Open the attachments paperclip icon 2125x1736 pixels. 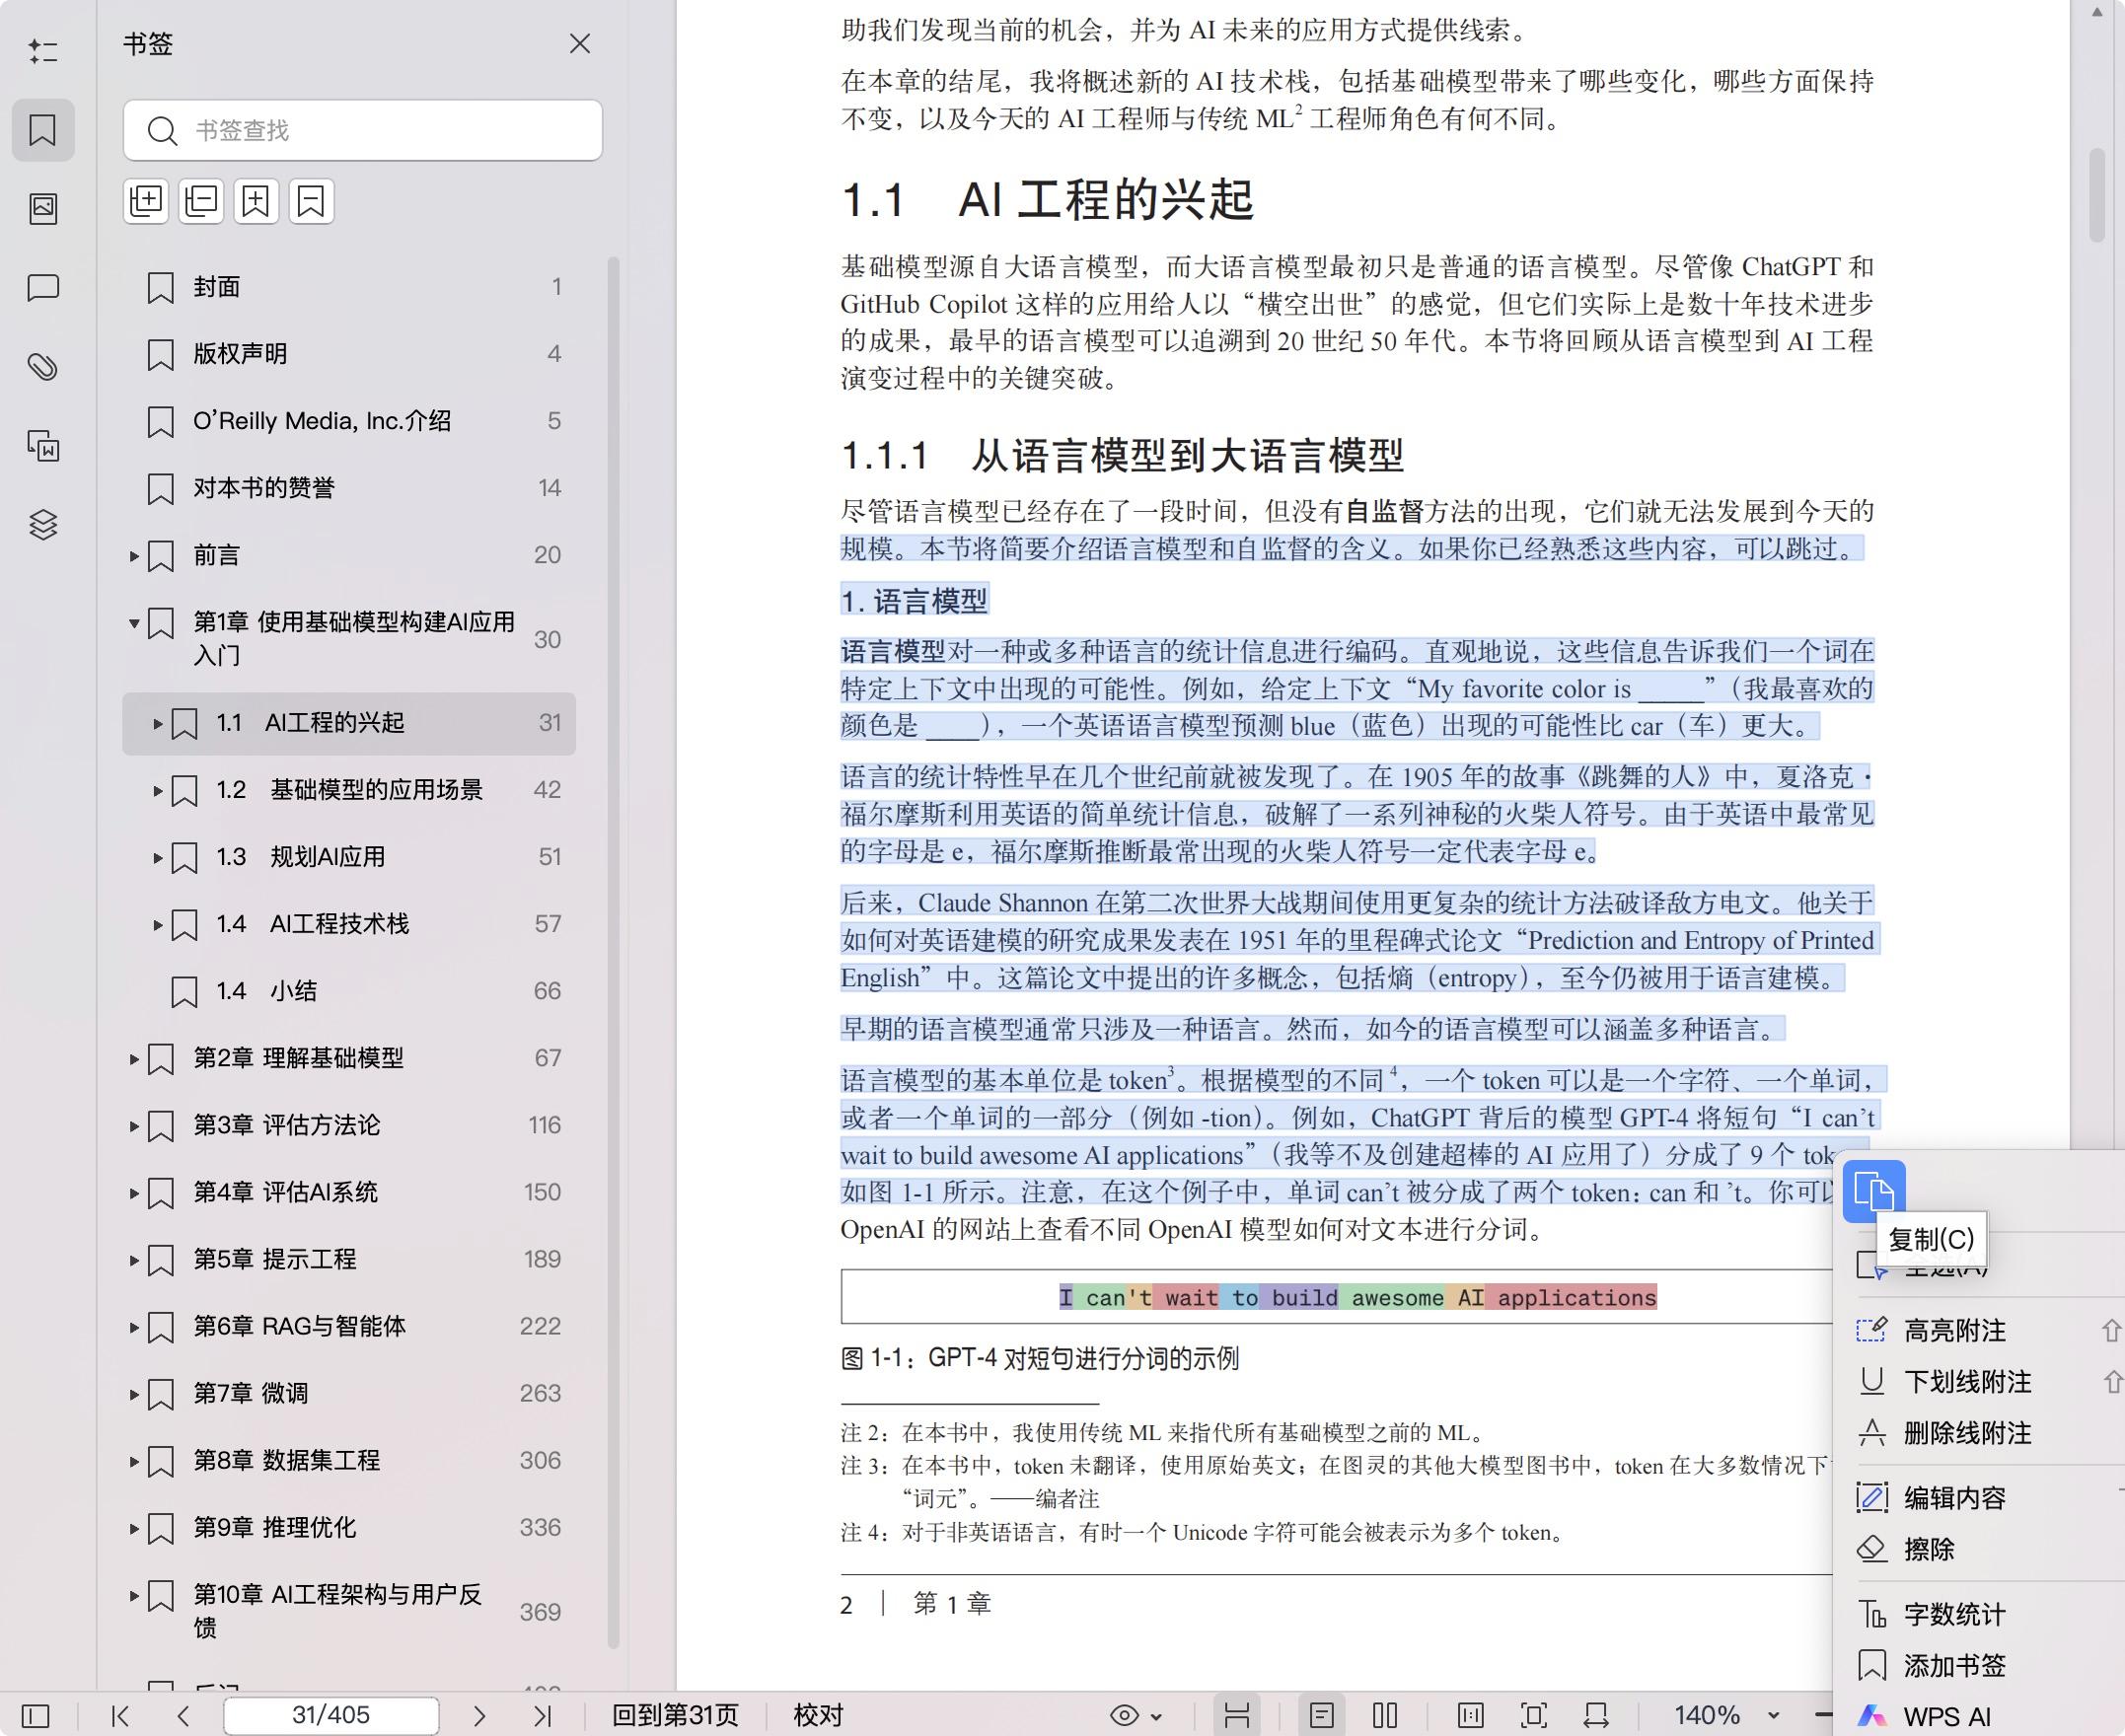point(43,367)
